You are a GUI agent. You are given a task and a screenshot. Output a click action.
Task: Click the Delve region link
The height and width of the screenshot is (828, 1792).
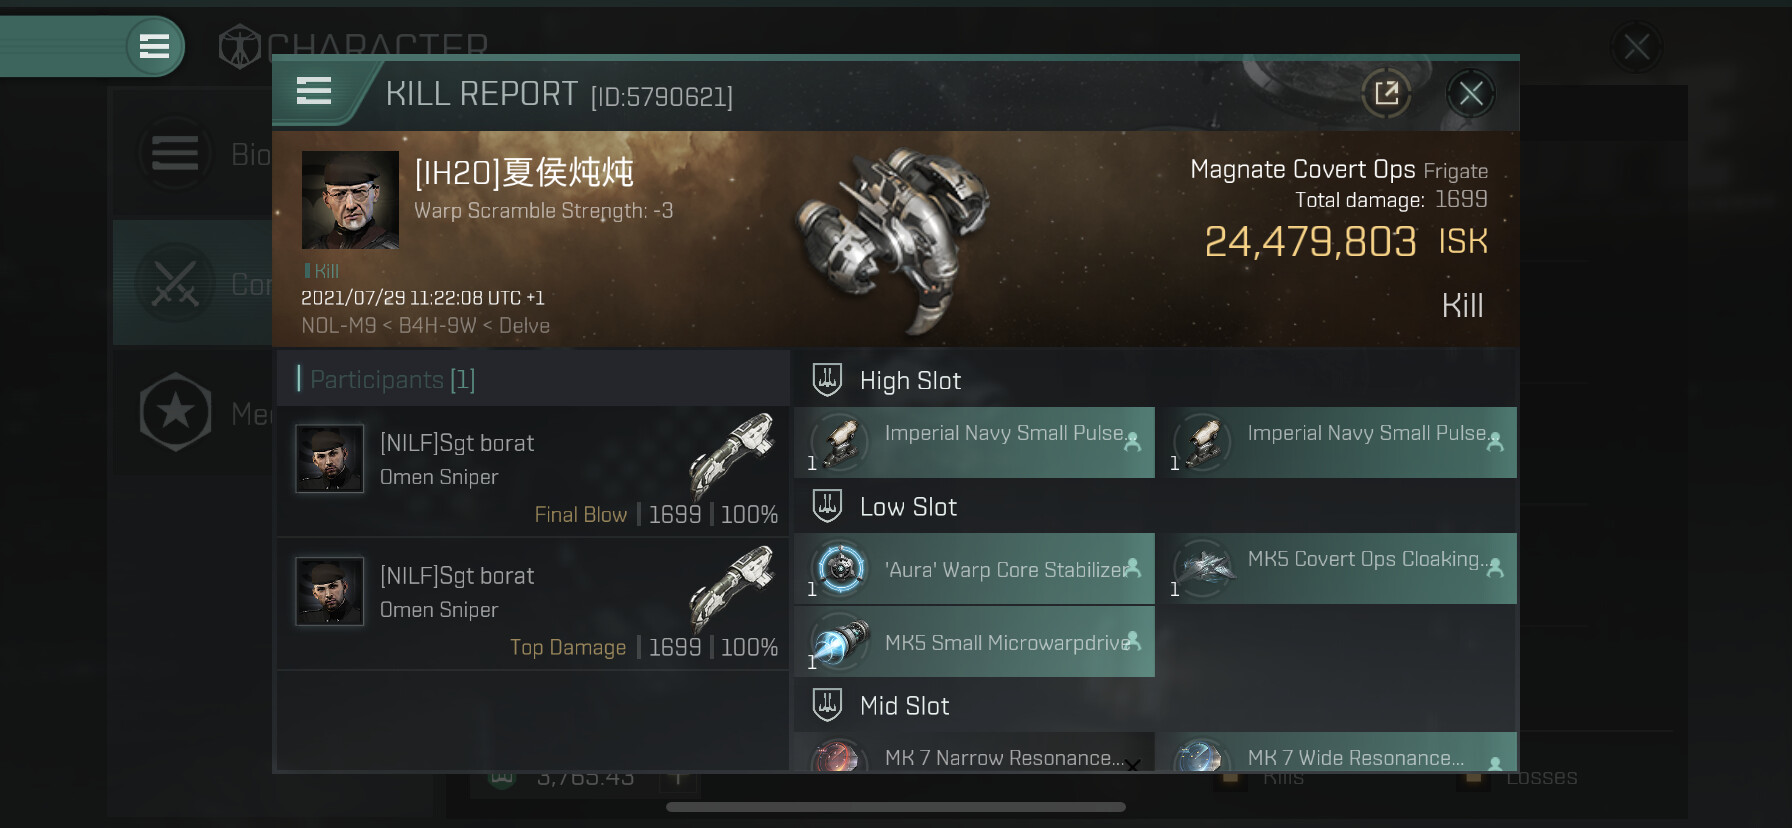(x=524, y=326)
